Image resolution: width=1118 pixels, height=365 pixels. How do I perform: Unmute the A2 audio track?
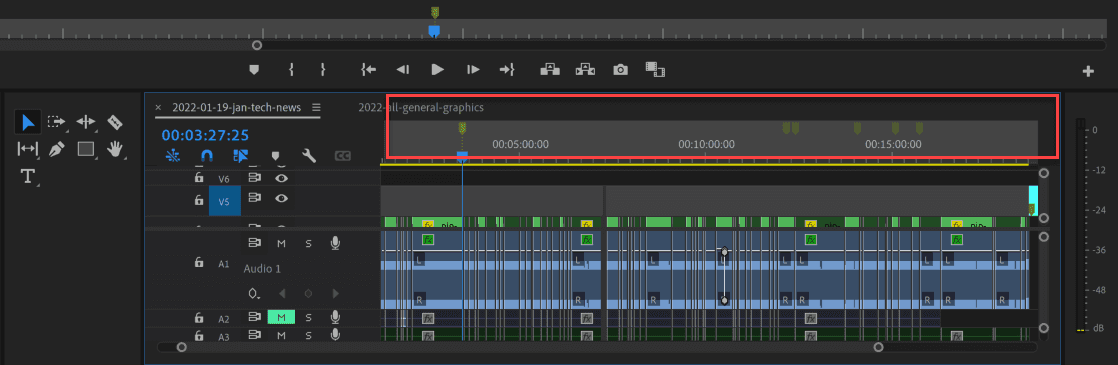pyautogui.click(x=281, y=317)
